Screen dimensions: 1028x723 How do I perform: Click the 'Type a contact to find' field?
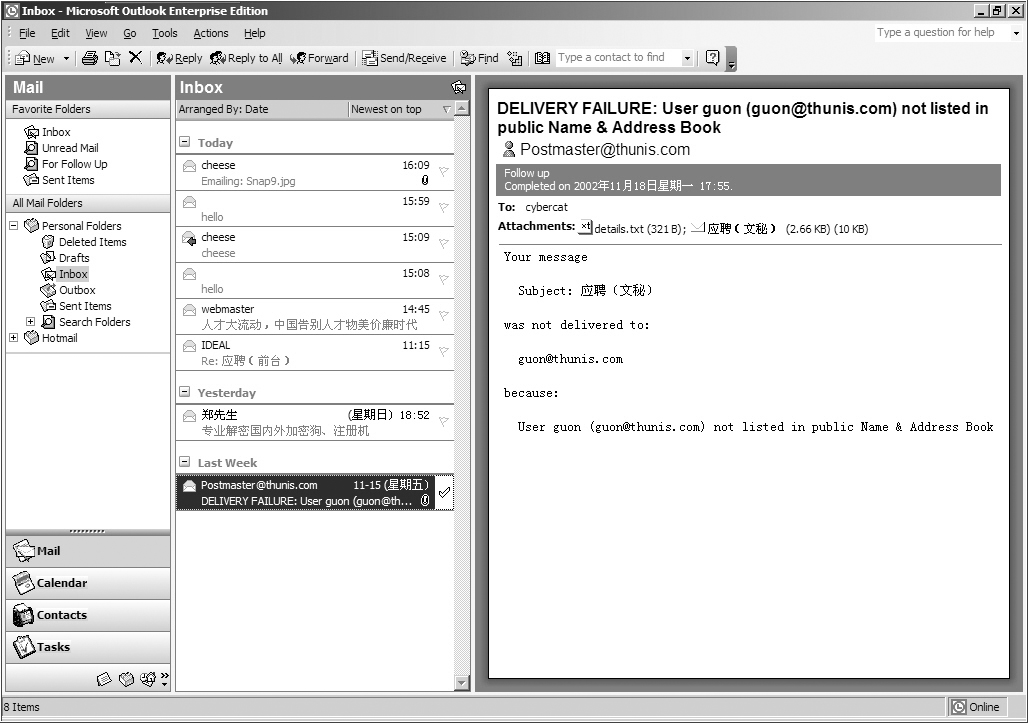618,58
